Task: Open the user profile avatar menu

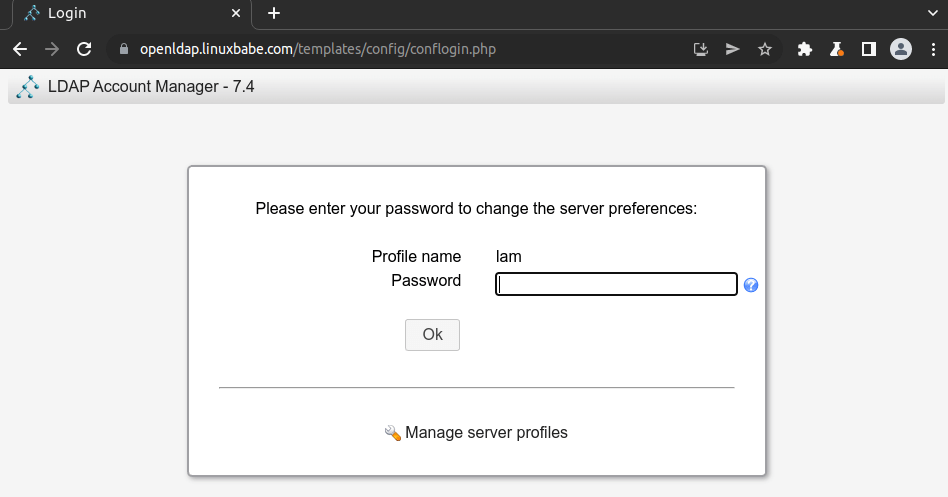Action: coord(901,49)
